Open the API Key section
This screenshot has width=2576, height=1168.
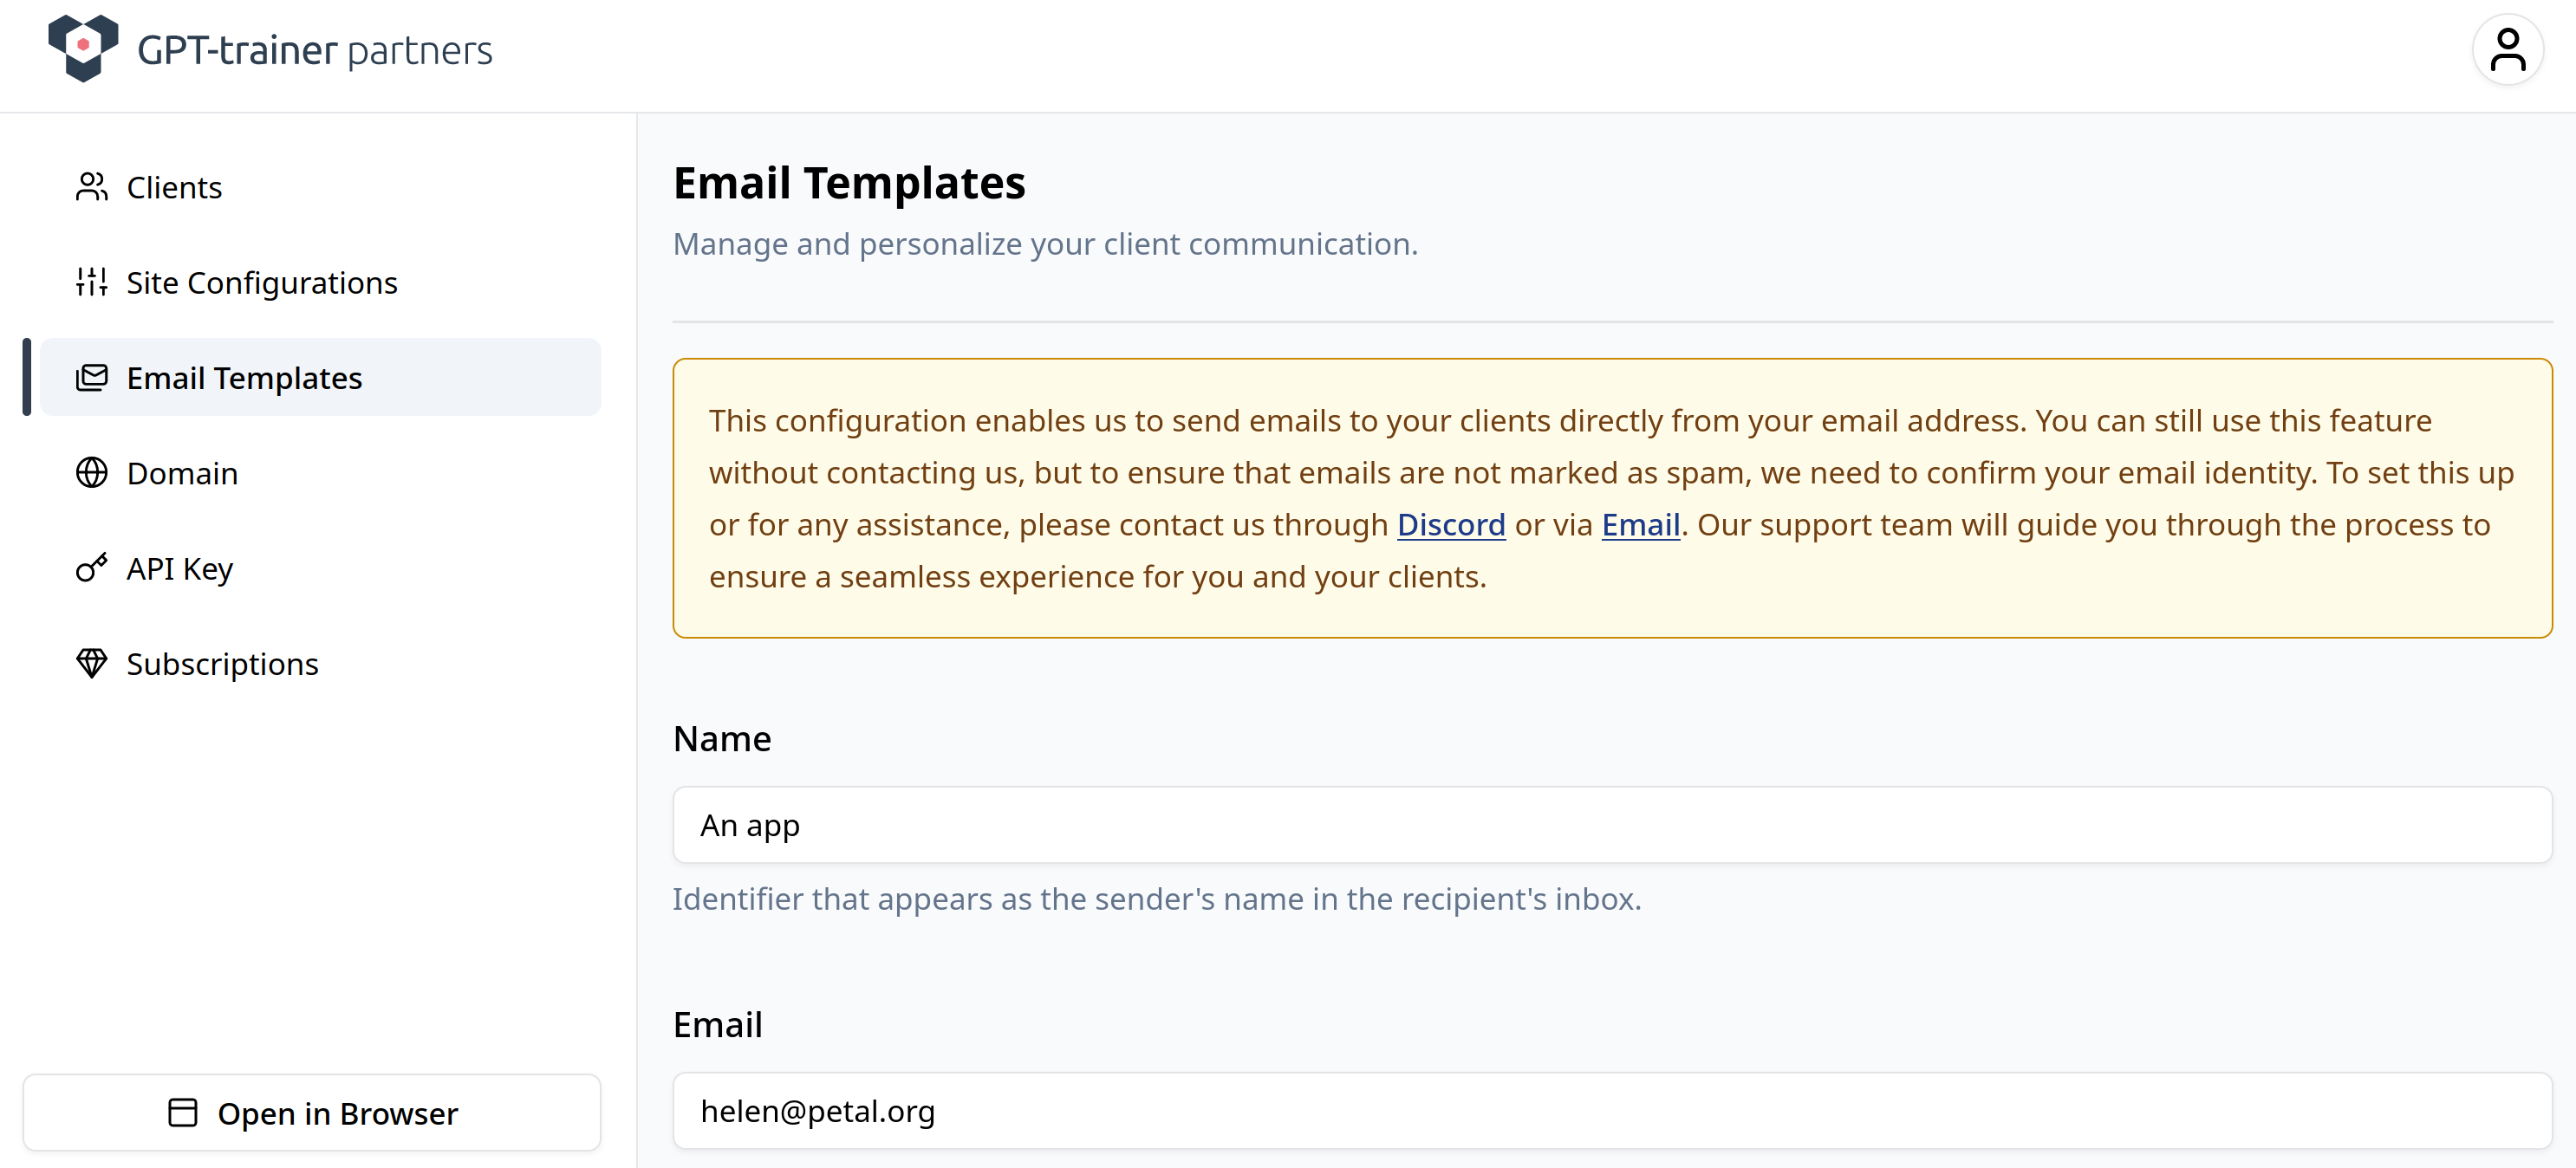click(179, 568)
